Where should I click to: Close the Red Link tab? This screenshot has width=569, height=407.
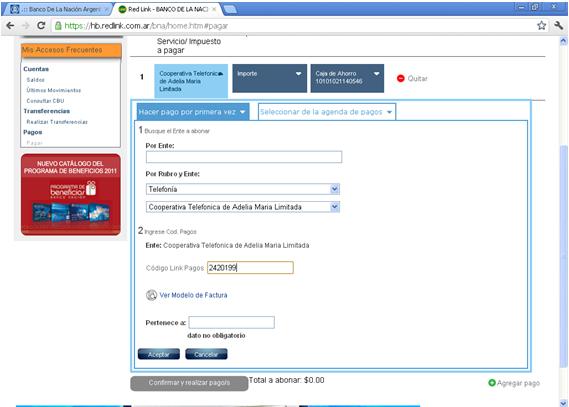tap(214, 9)
